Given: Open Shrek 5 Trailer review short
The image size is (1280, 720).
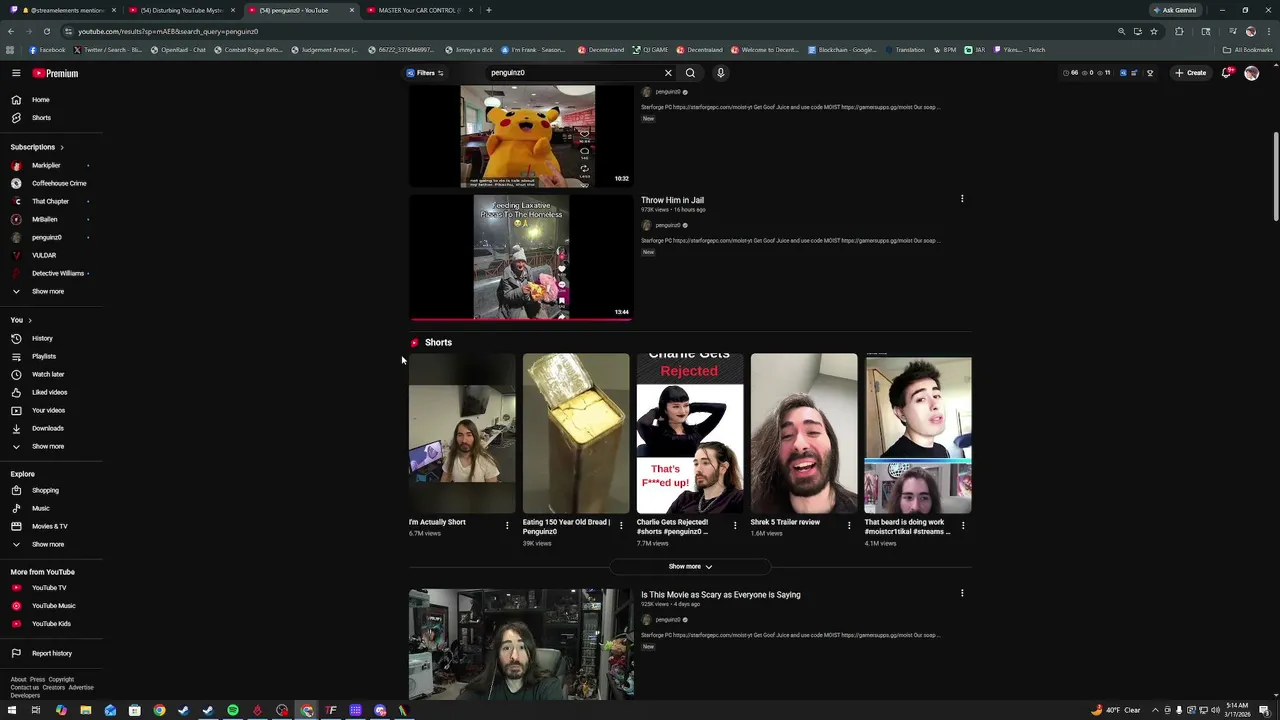Looking at the screenshot, I should tap(804, 433).
